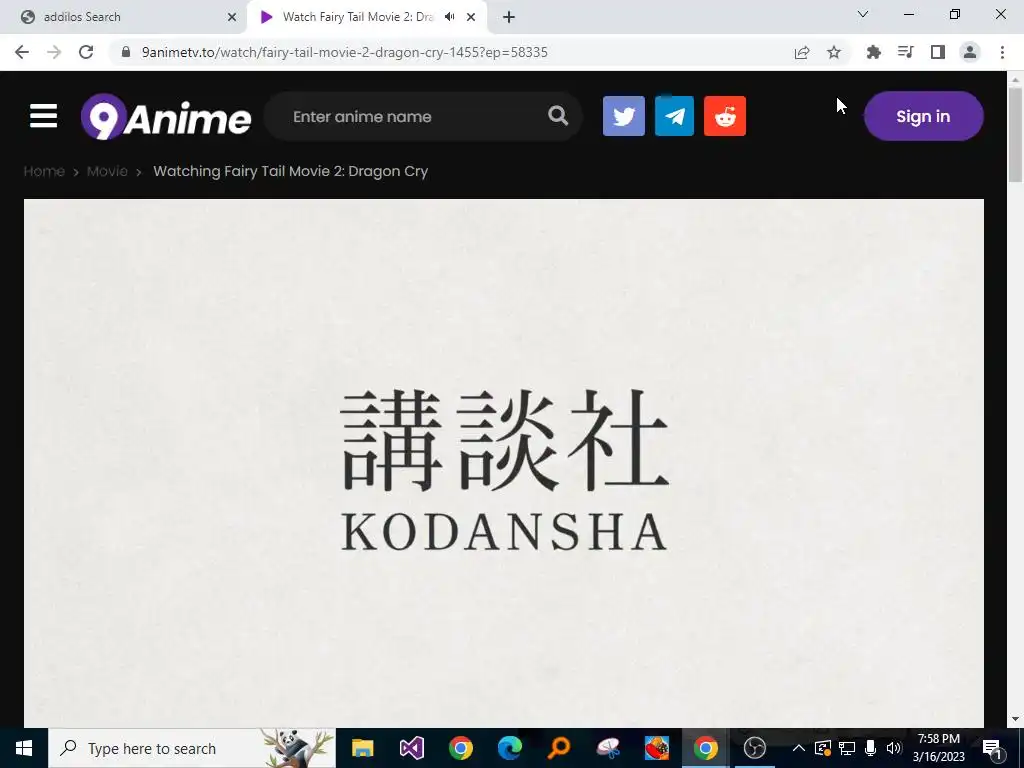1024x768 pixels.
Task: Open Snipping Tool from taskbar
Action: click(608, 748)
